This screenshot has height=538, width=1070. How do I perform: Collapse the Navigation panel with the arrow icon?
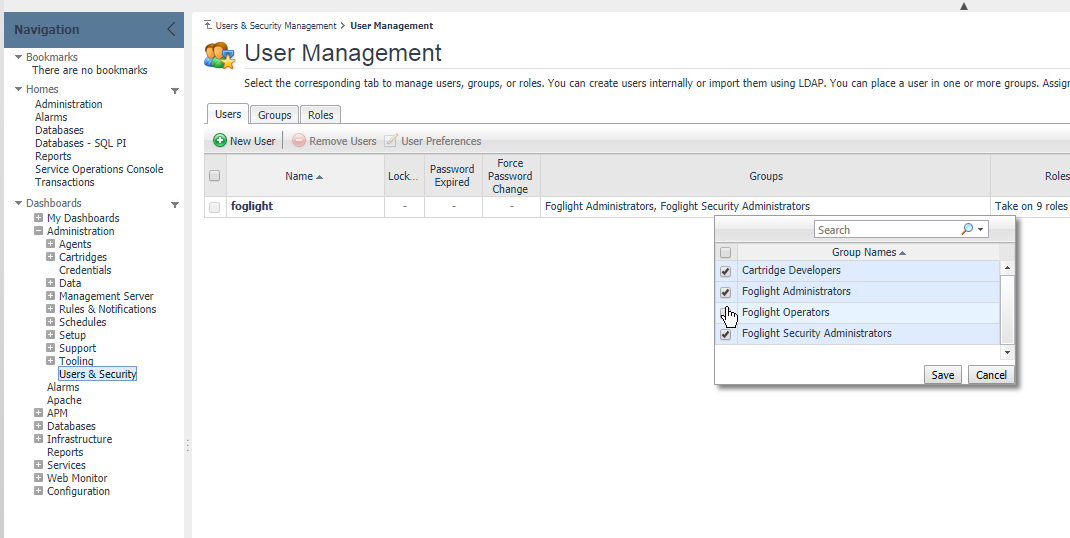(x=171, y=30)
